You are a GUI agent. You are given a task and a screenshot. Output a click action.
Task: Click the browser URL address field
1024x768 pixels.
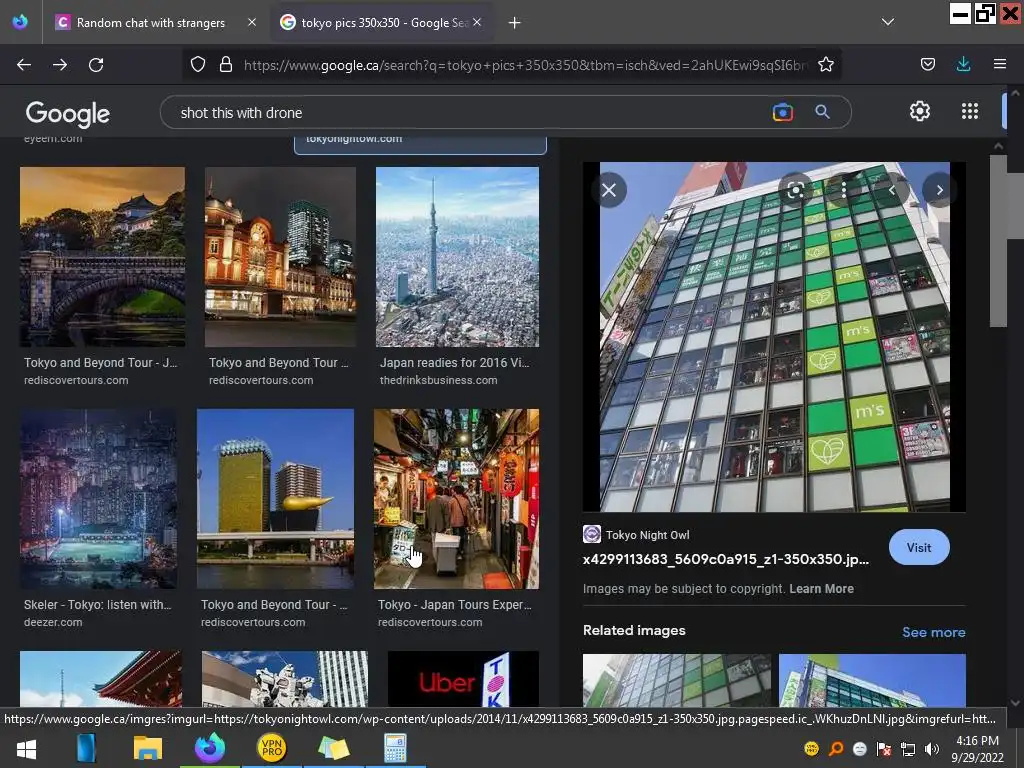(x=525, y=65)
